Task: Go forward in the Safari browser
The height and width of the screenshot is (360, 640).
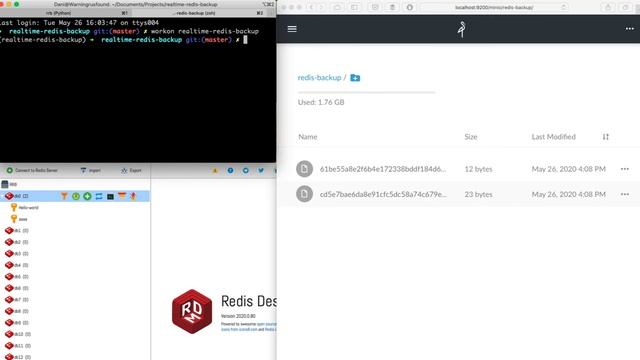Action: tap(322, 7)
